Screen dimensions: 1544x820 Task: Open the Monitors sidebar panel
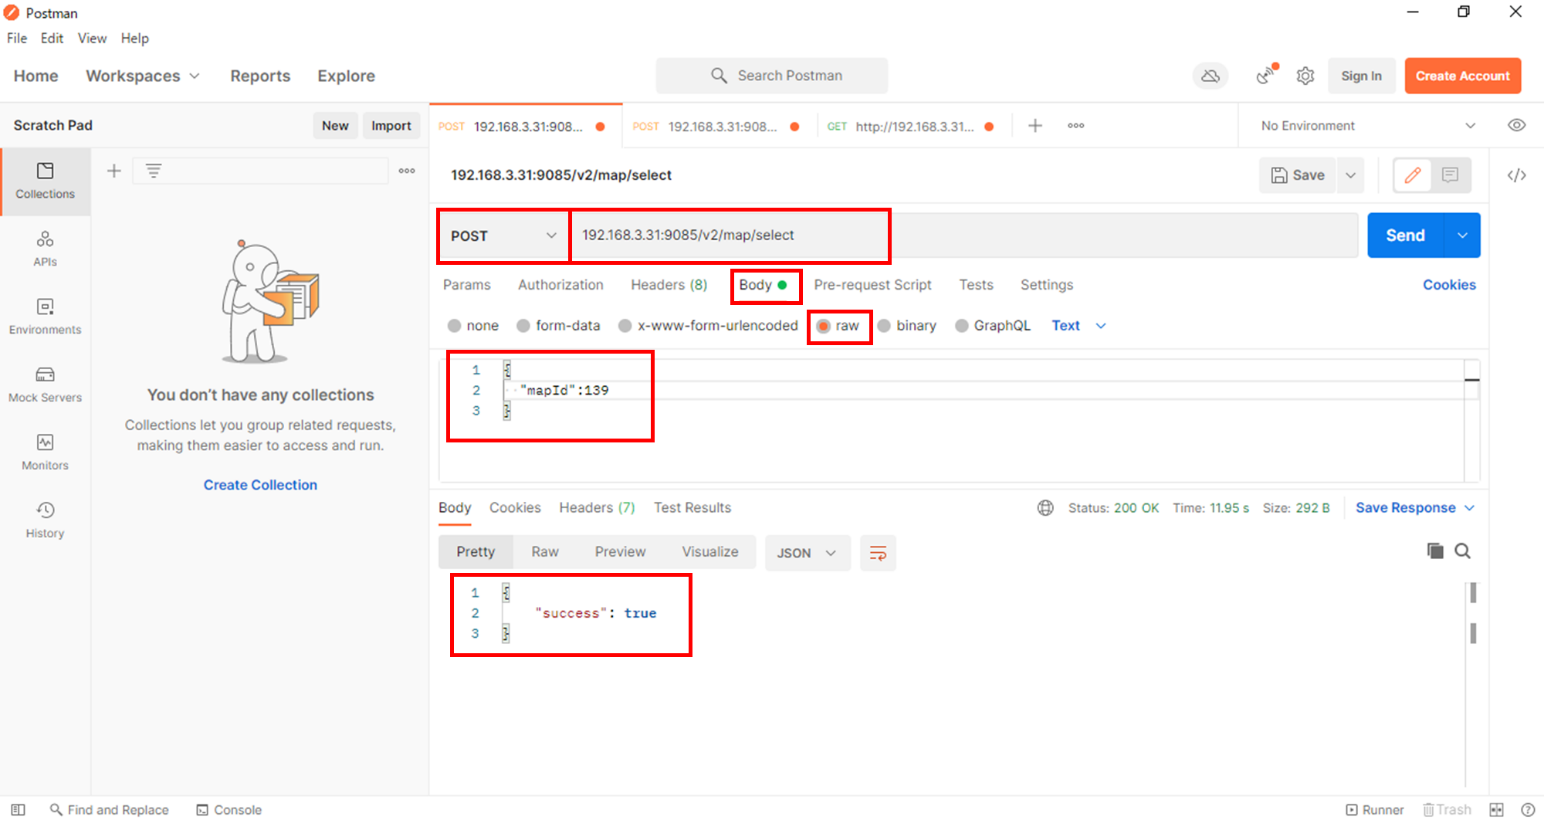click(45, 452)
